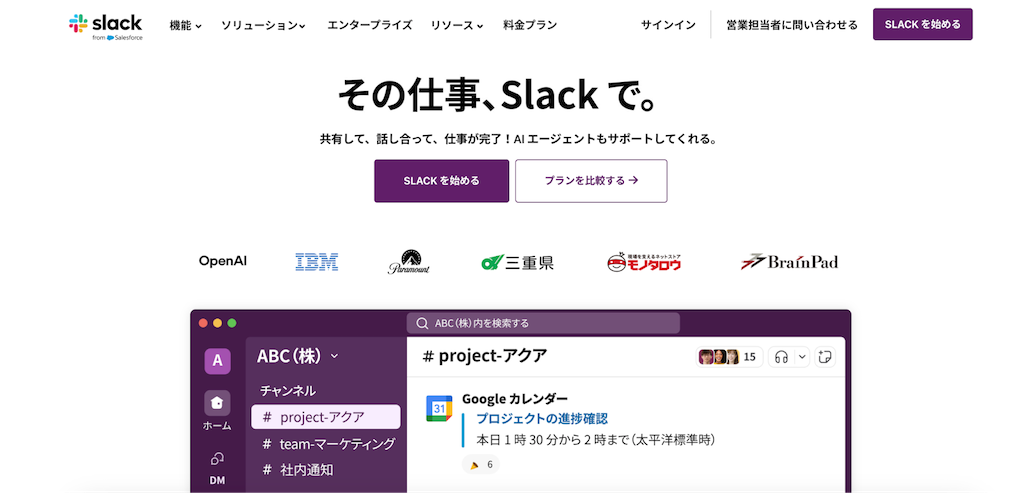This screenshot has width=1024, height=493.
Task: Click the モノタロウ logo
Action: [644, 262]
